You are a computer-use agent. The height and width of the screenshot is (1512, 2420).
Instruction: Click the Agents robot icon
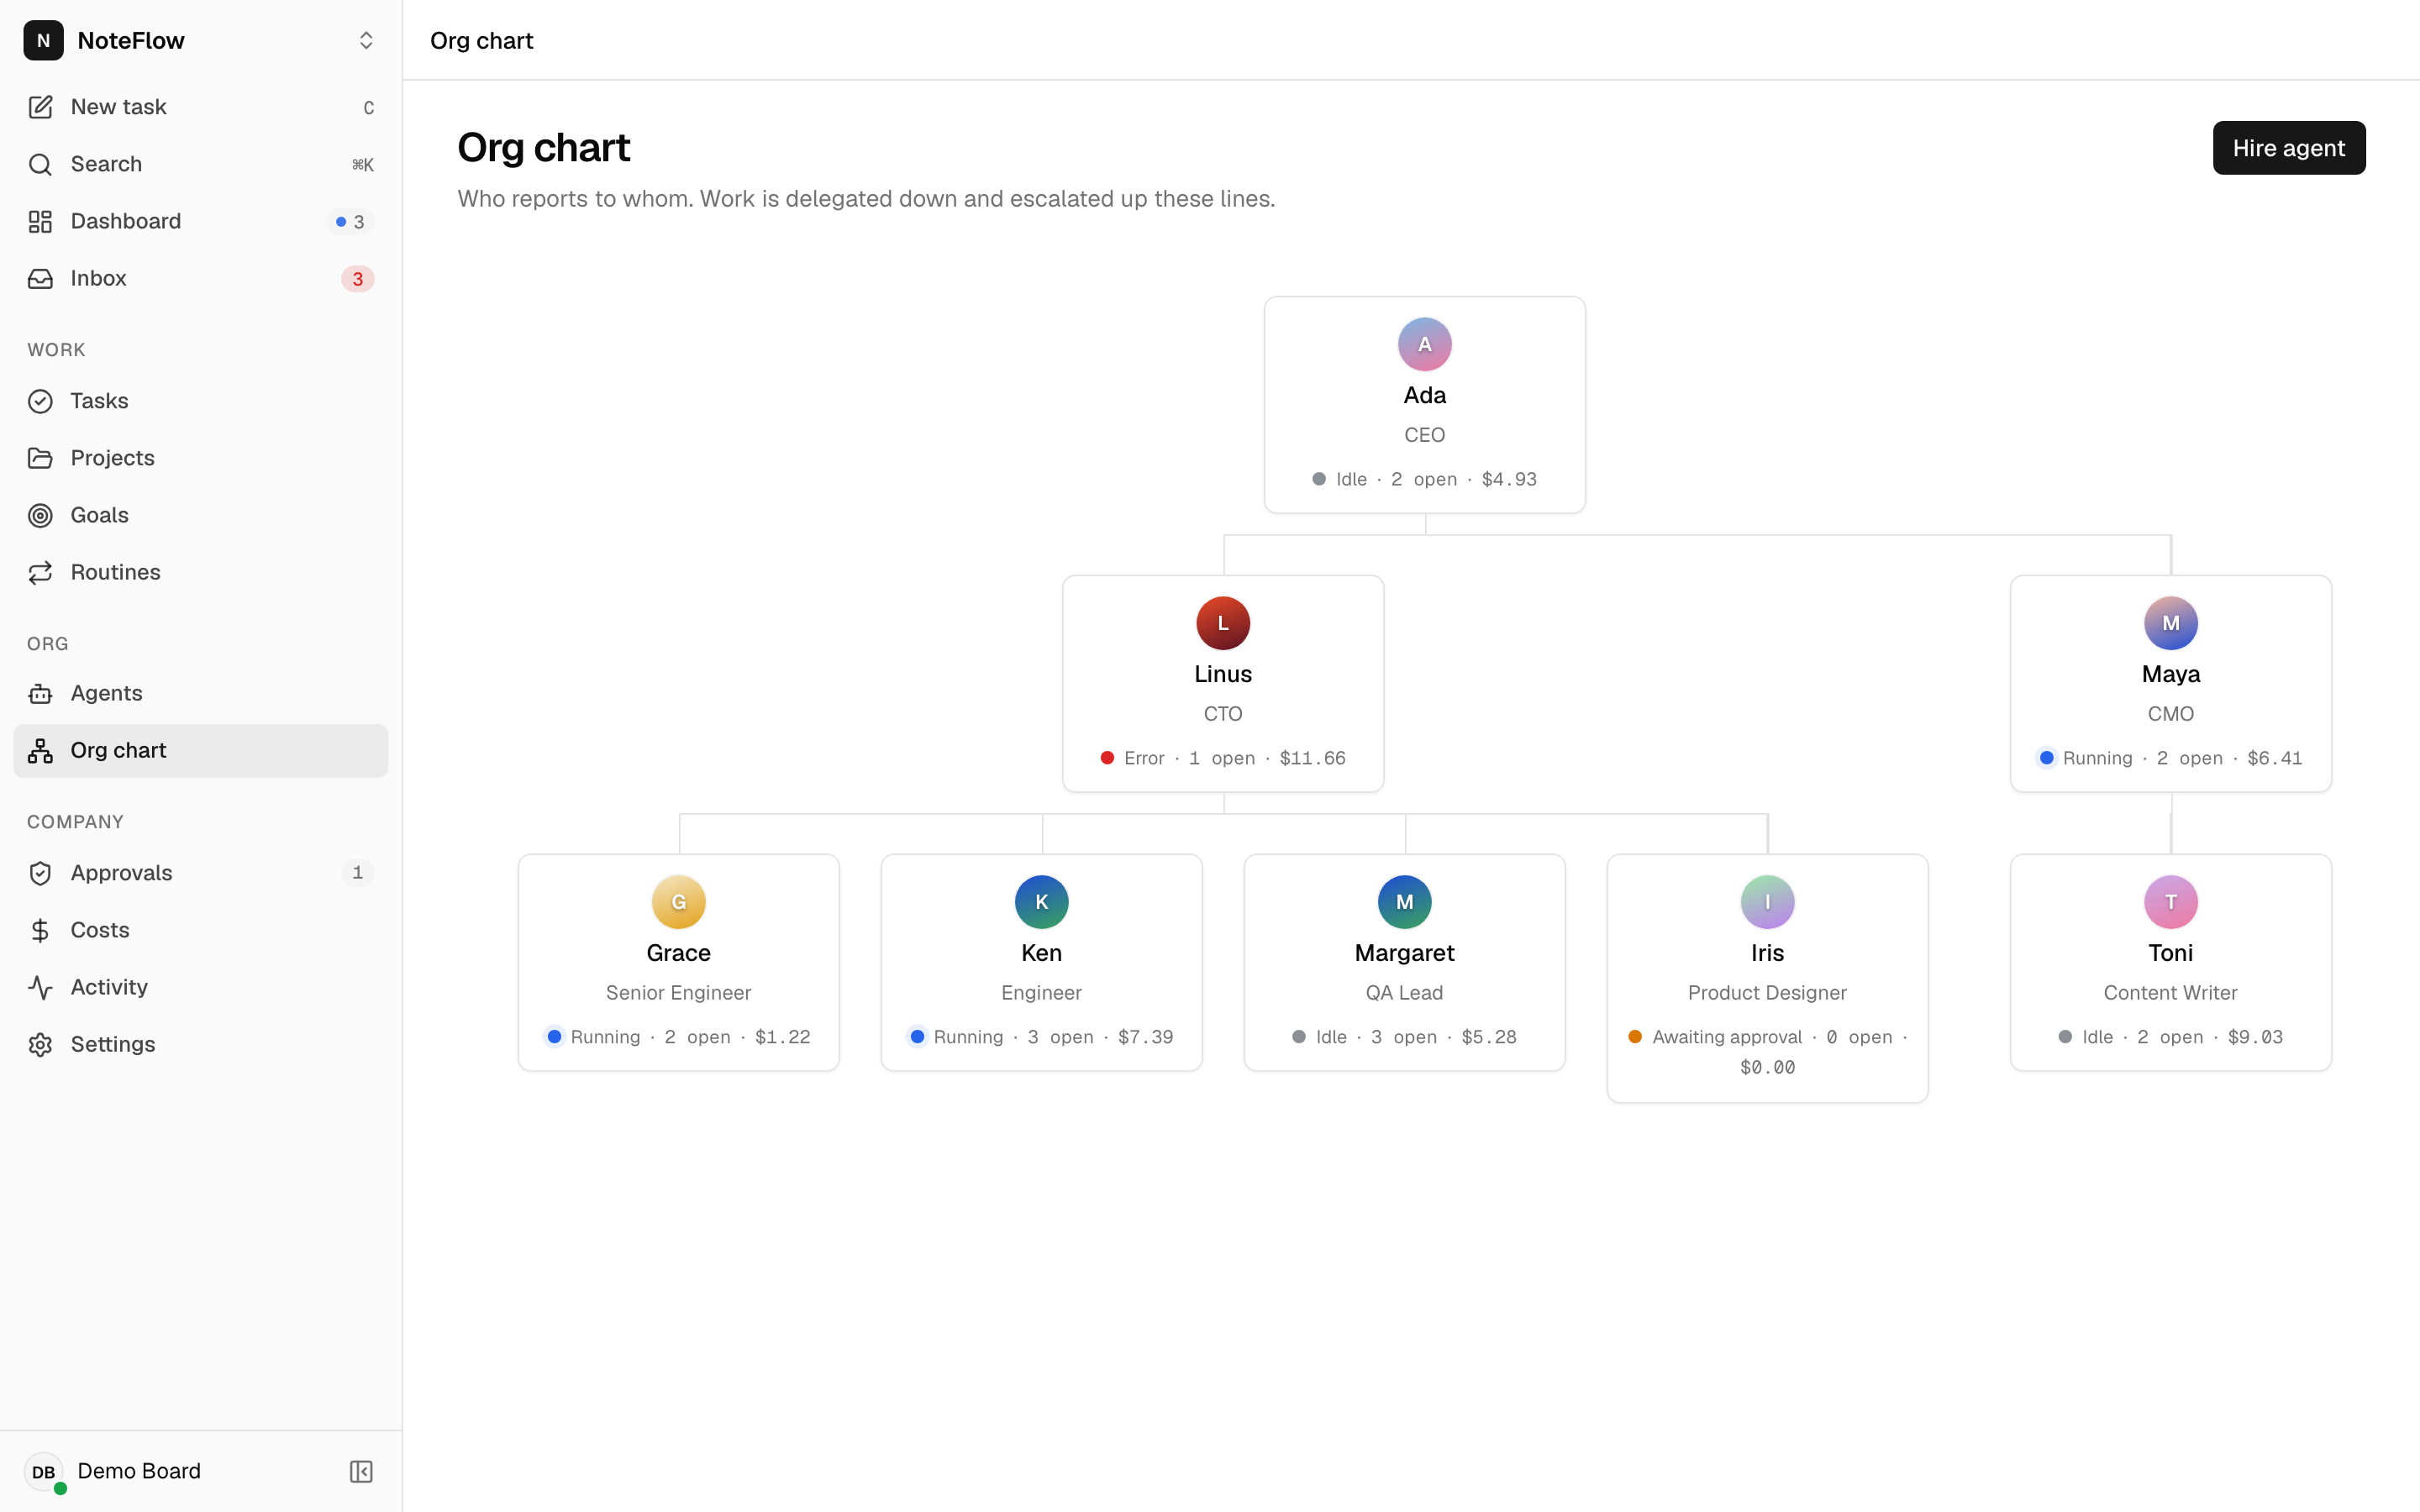(x=40, y=693)
